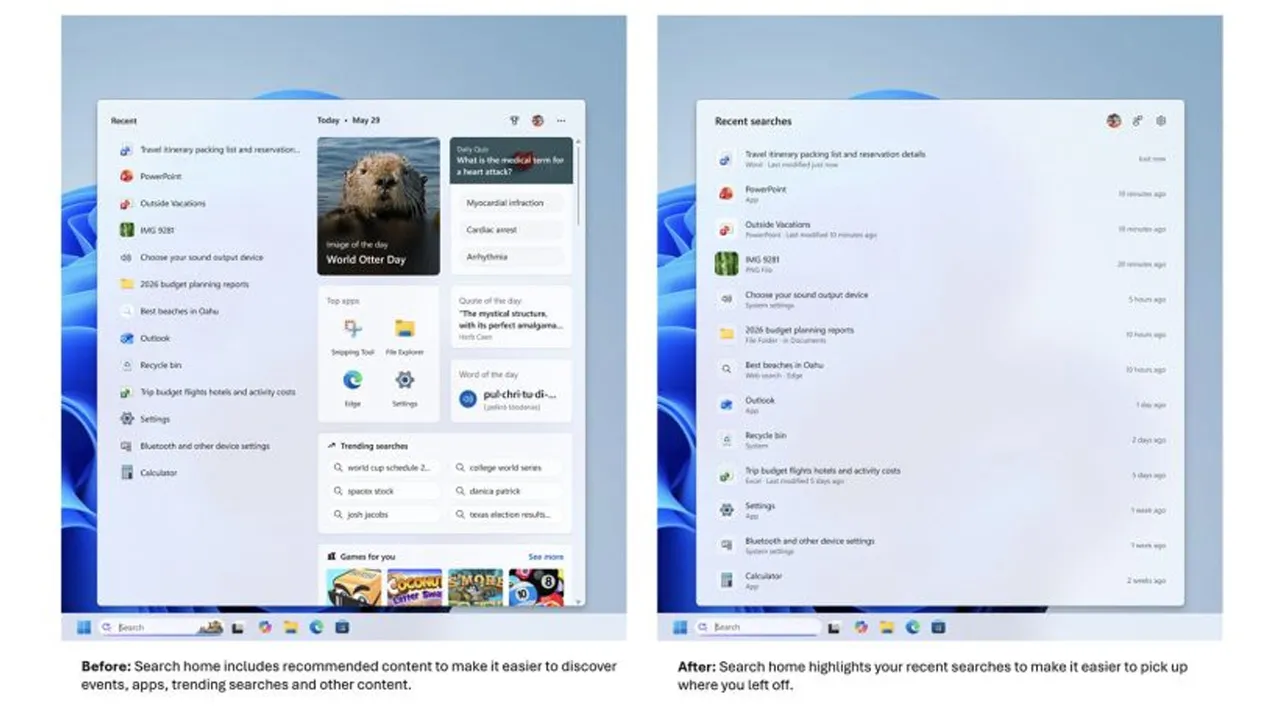Open Task View on Before panel taskbar
Screen dimensions: 1280x720
pos(238,627)
